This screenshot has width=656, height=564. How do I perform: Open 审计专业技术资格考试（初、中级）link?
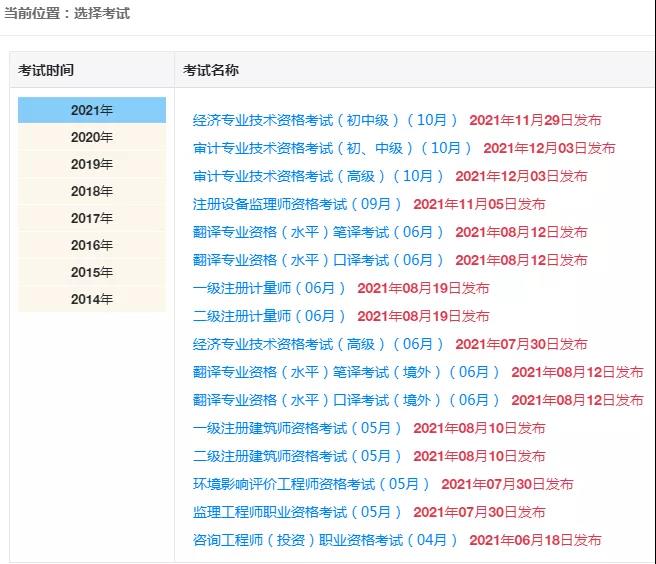tap(332, 148)
